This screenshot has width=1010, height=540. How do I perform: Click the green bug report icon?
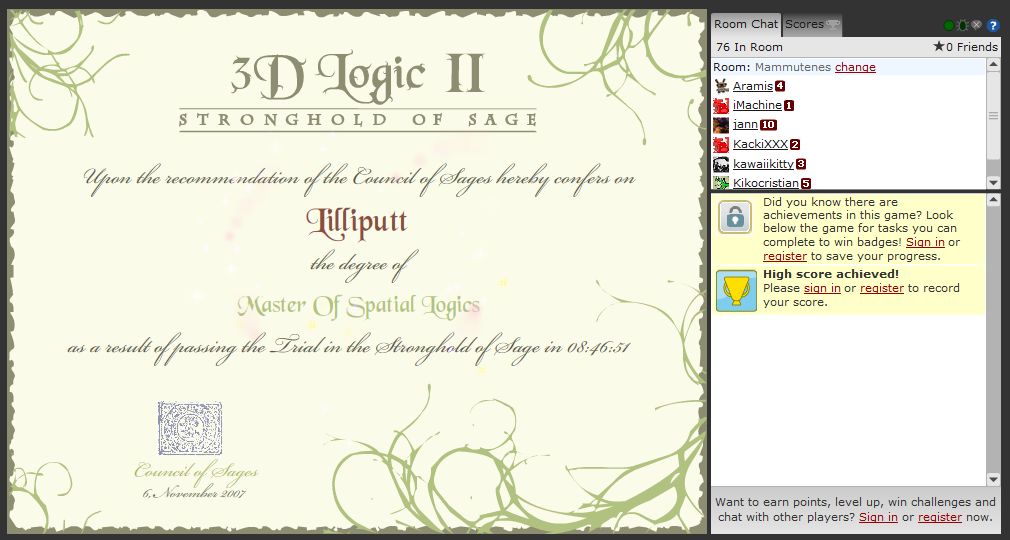pos(963,25)
